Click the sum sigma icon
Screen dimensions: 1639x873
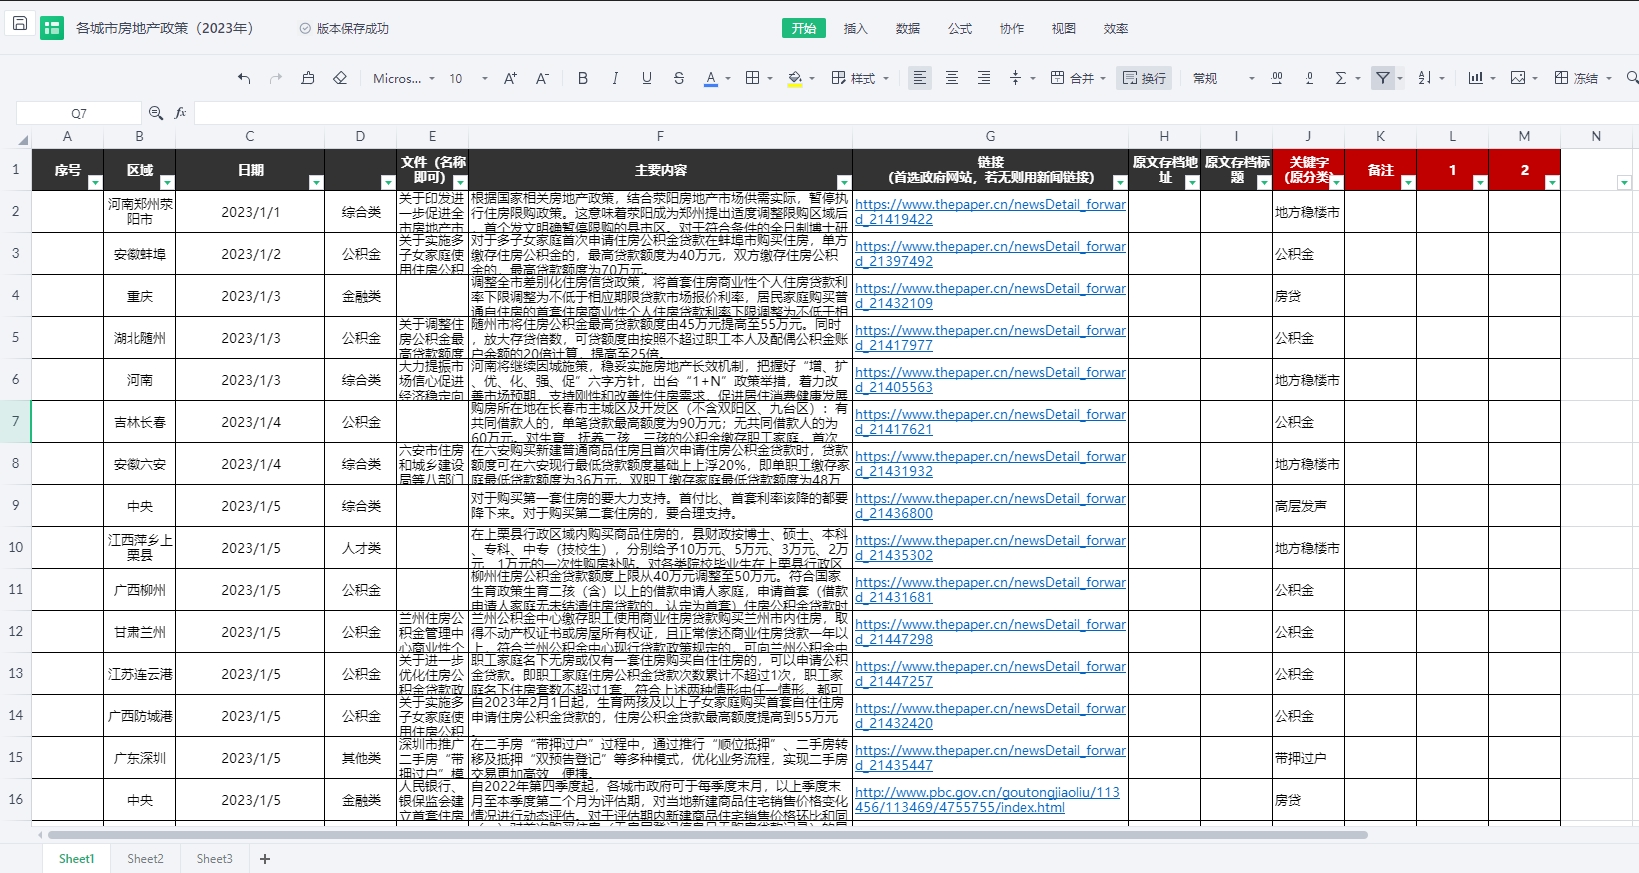click(x=1341, y=78)
